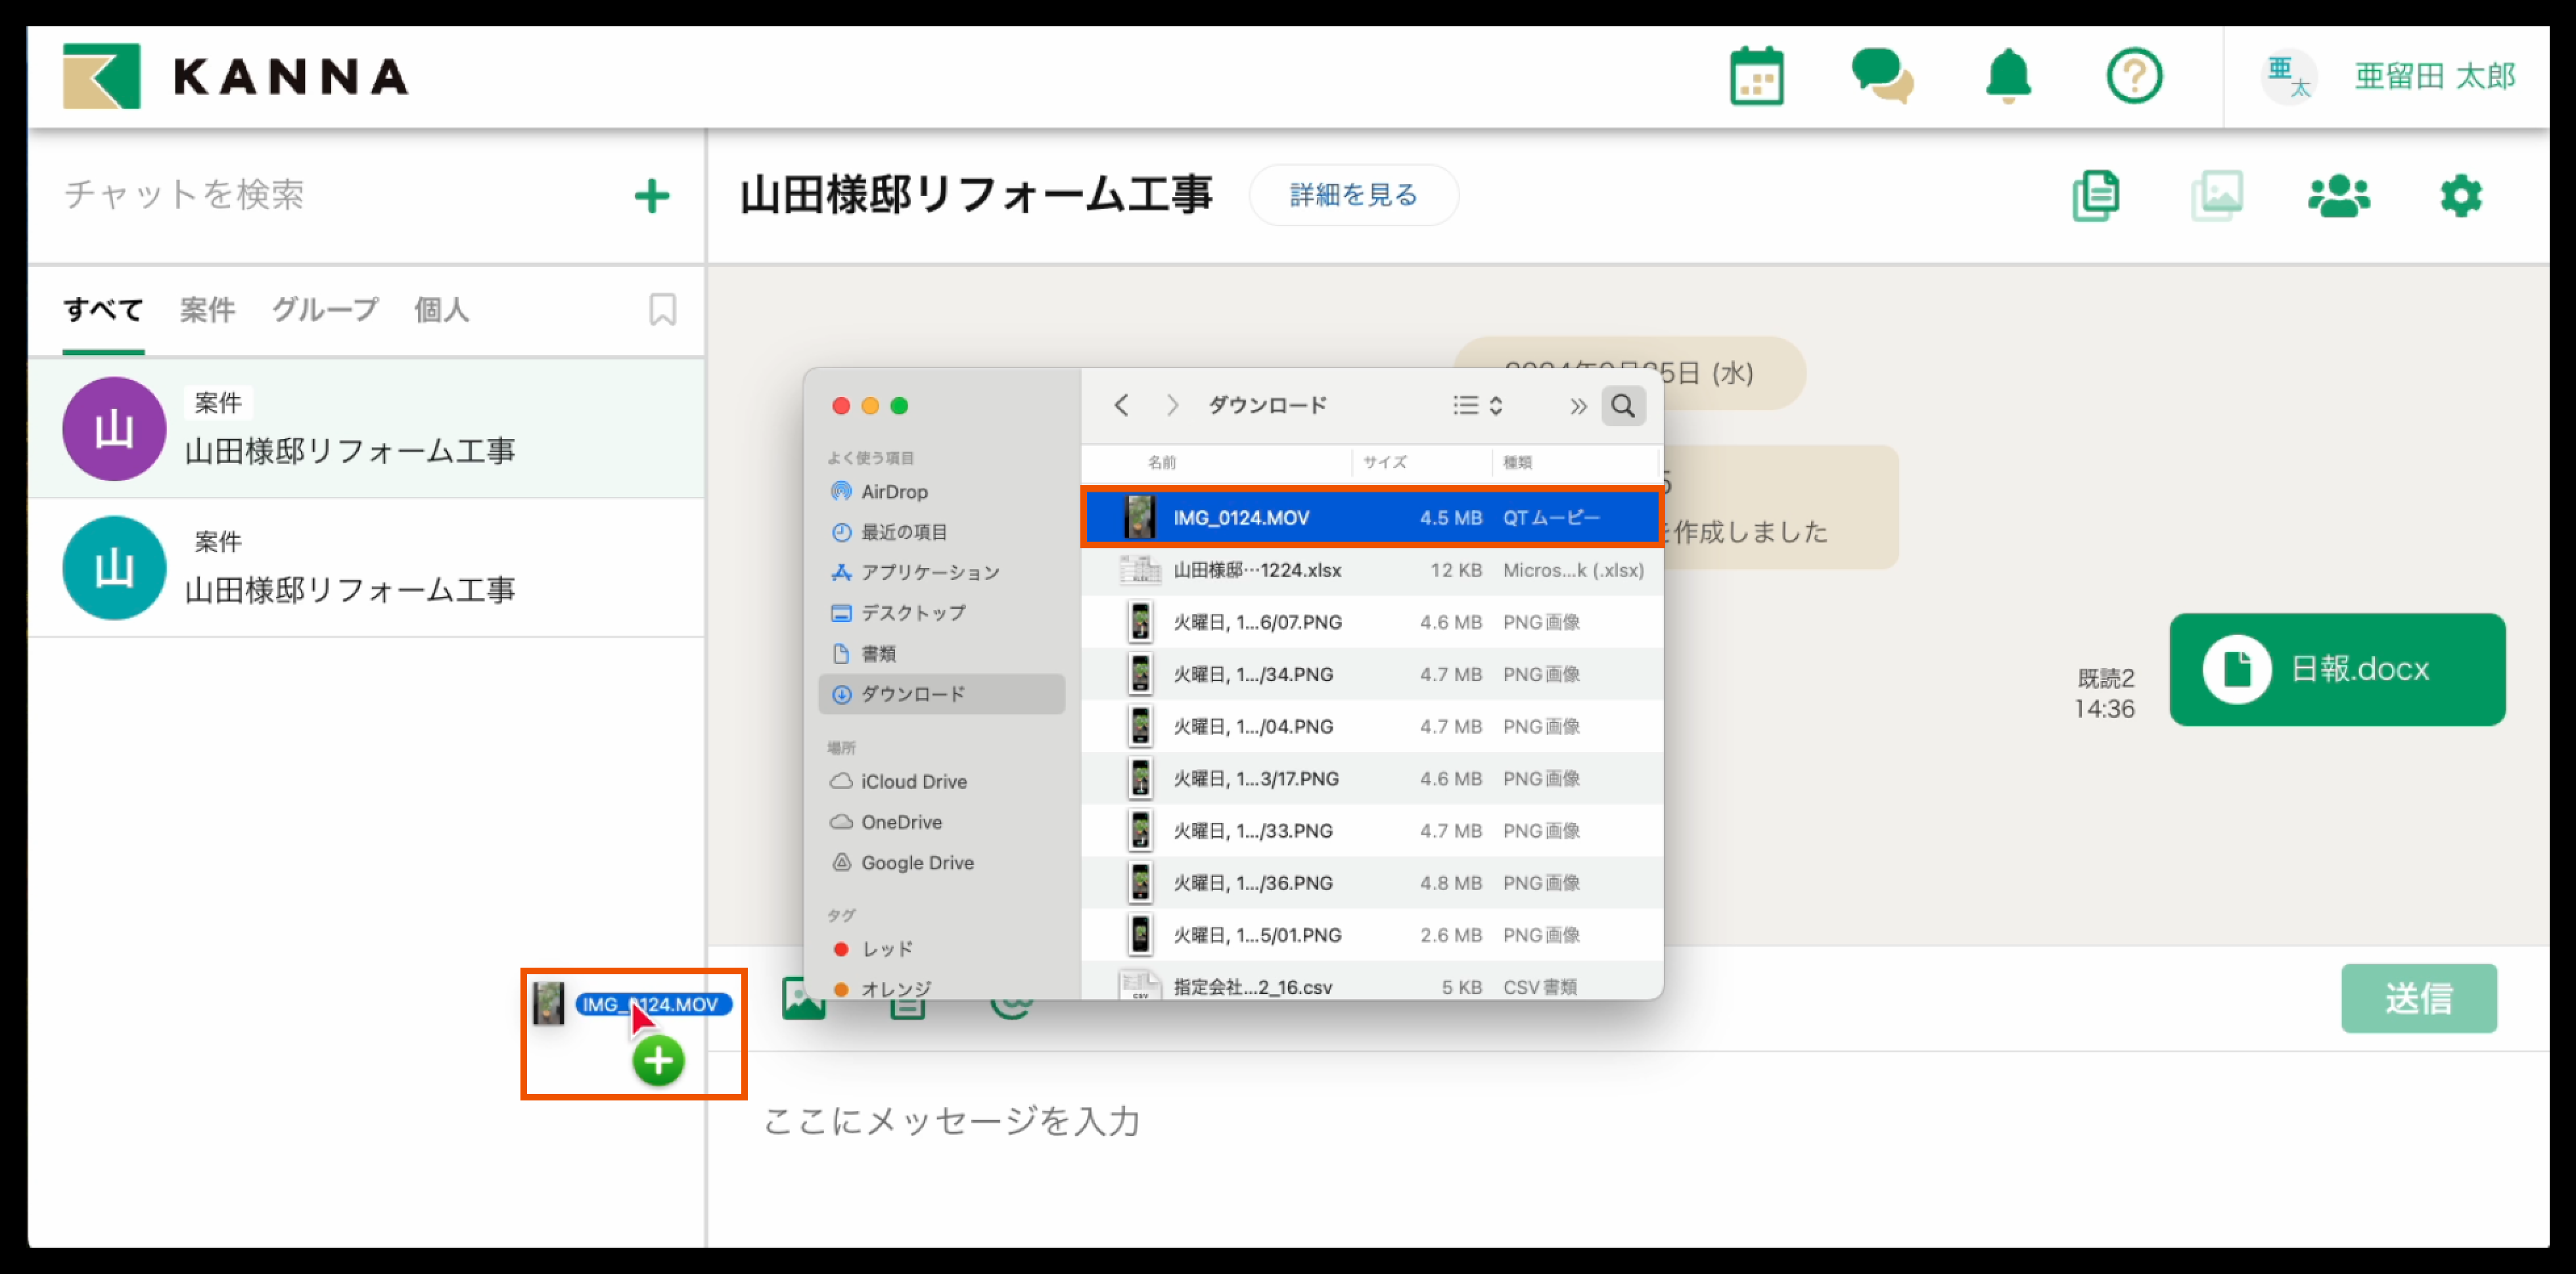The height and width of the screenshot is (1274, 2576).
Task: Click the Finder search magnifier
Action: coord(1623,406)
